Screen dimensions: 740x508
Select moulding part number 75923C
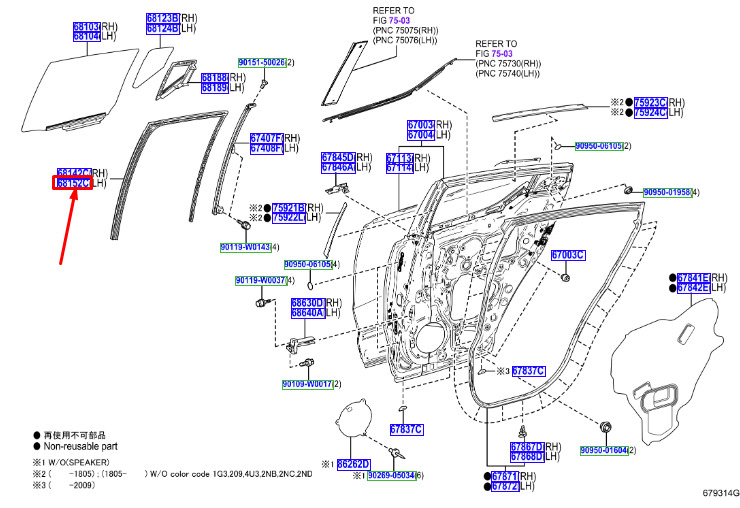(651, 102)
